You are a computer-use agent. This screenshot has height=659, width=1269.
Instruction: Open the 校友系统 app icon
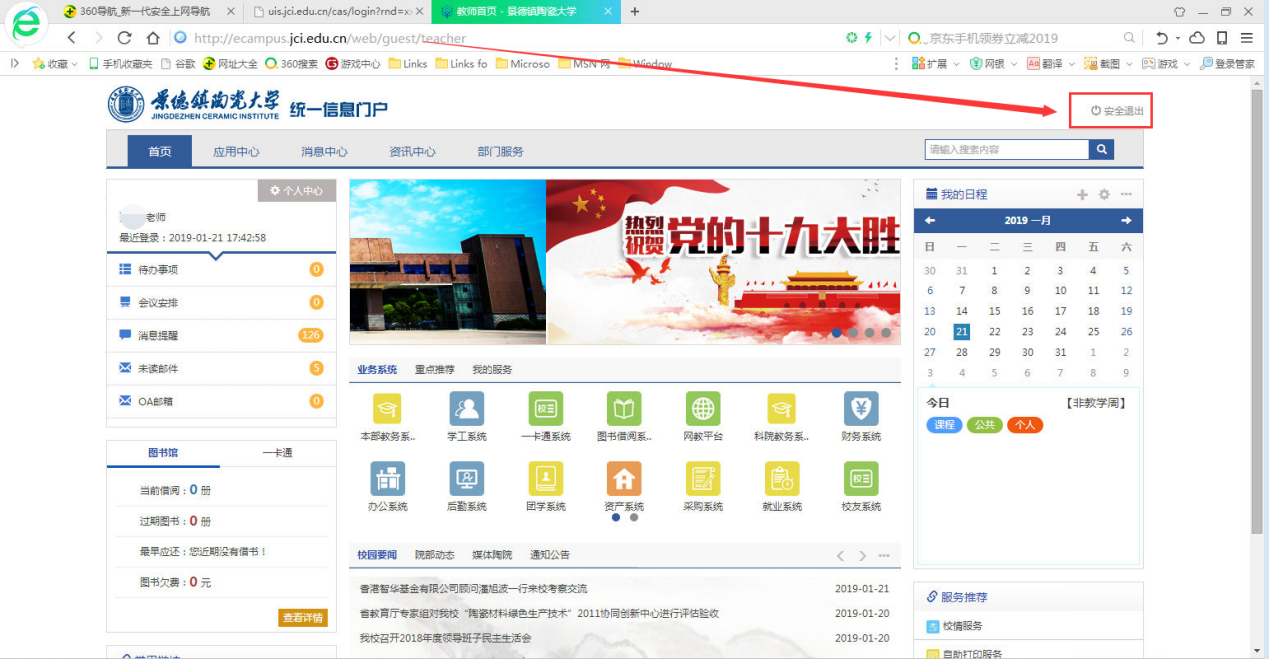click(x=861, y=478)
